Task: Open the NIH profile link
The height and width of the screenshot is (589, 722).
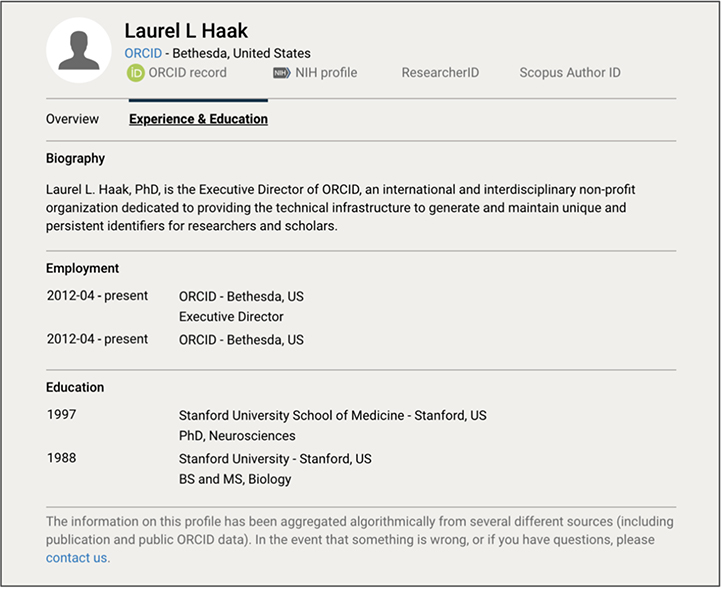Action: click(x=324, y=73)
